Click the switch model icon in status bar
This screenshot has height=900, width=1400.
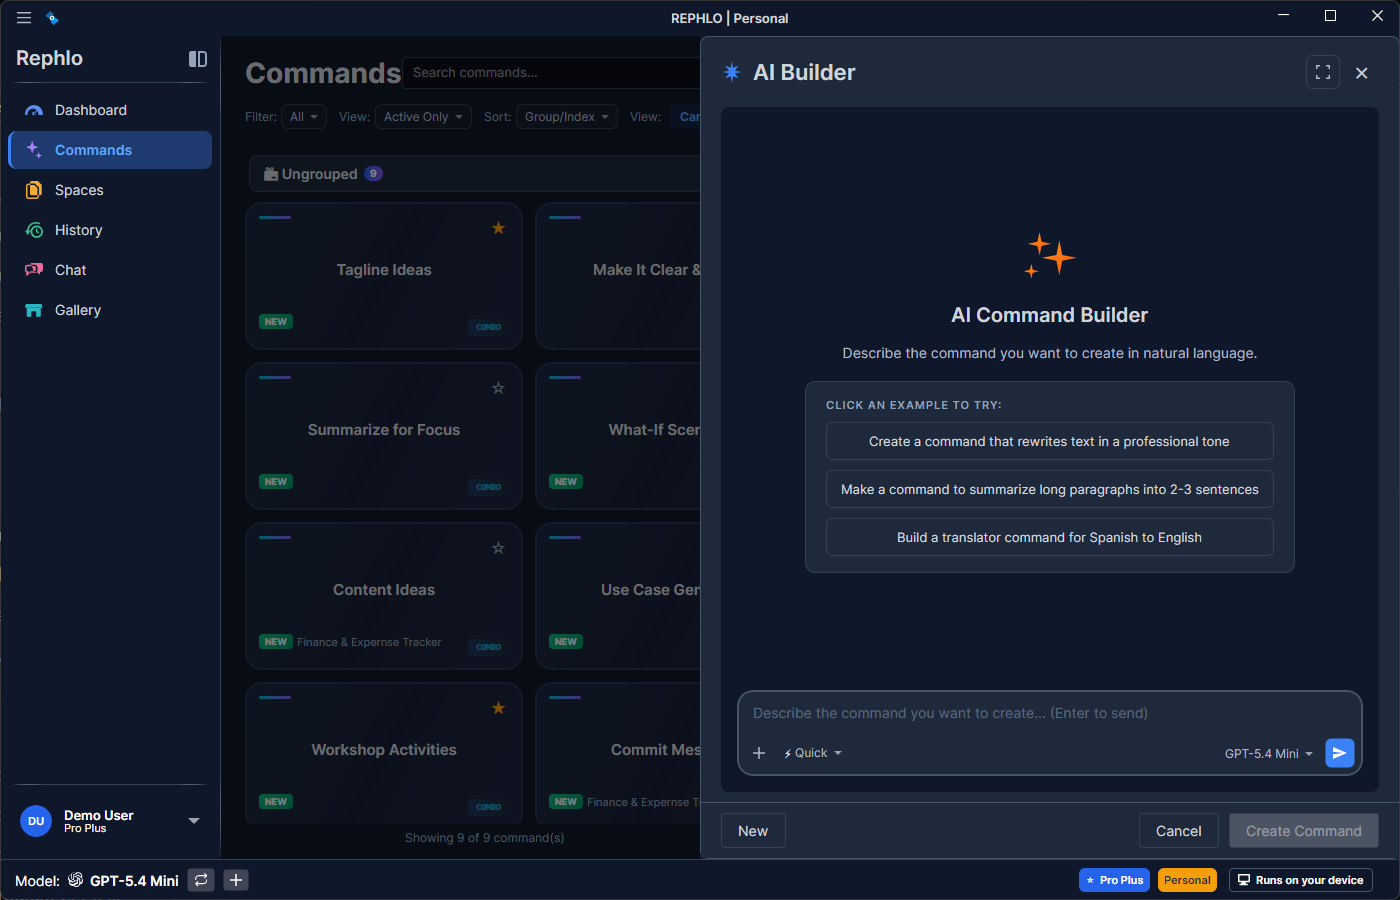201,880
